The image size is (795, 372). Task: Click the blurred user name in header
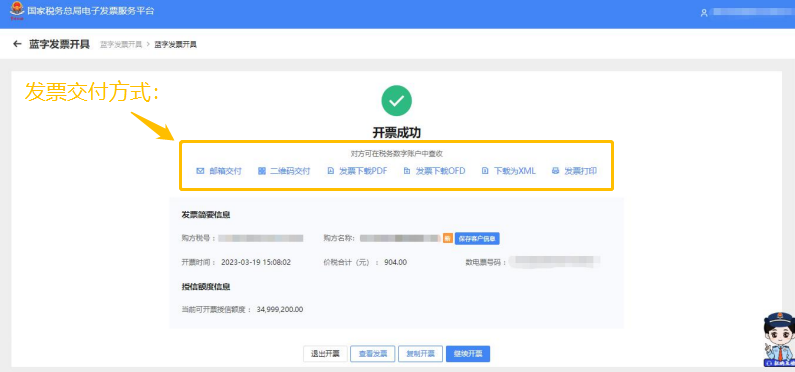pyautogui.click(x=752, y=12)
